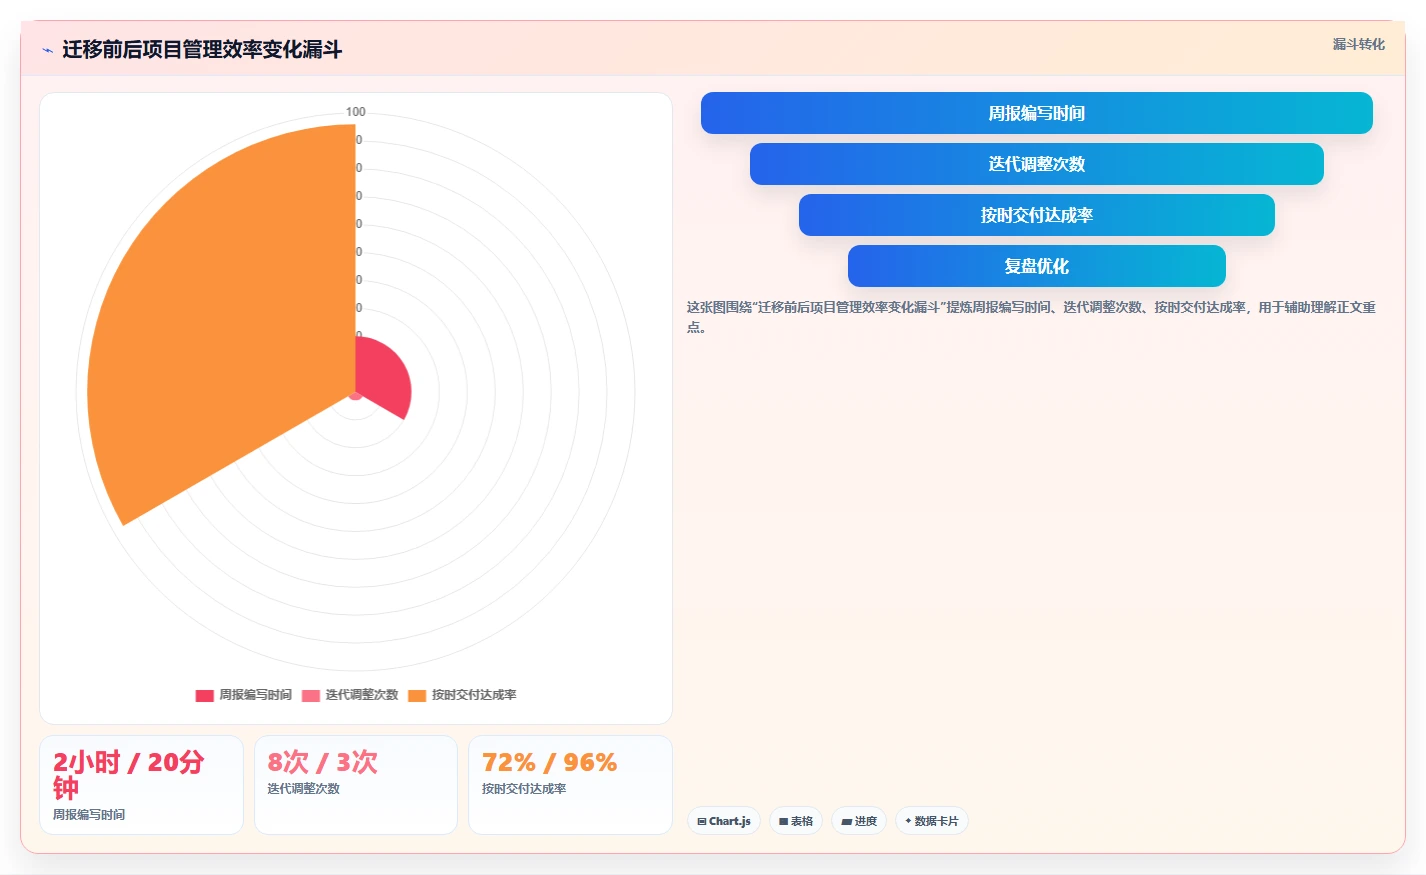The width and height of the screenshot is (1426, 875).
Task: Toggle the 迭代调整次数 legend pink swatch
Action: pos(311,695)
